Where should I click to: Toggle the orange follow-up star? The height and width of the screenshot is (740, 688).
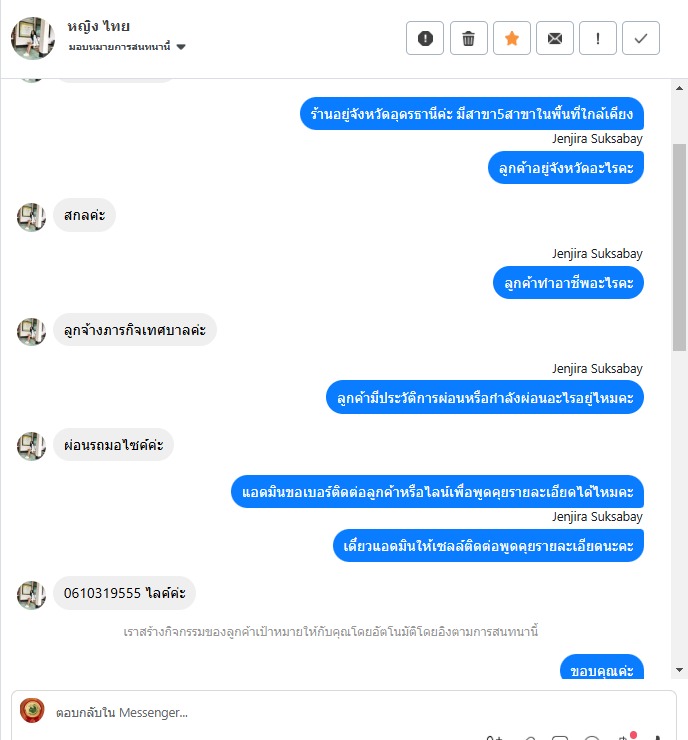pos(512,38)
